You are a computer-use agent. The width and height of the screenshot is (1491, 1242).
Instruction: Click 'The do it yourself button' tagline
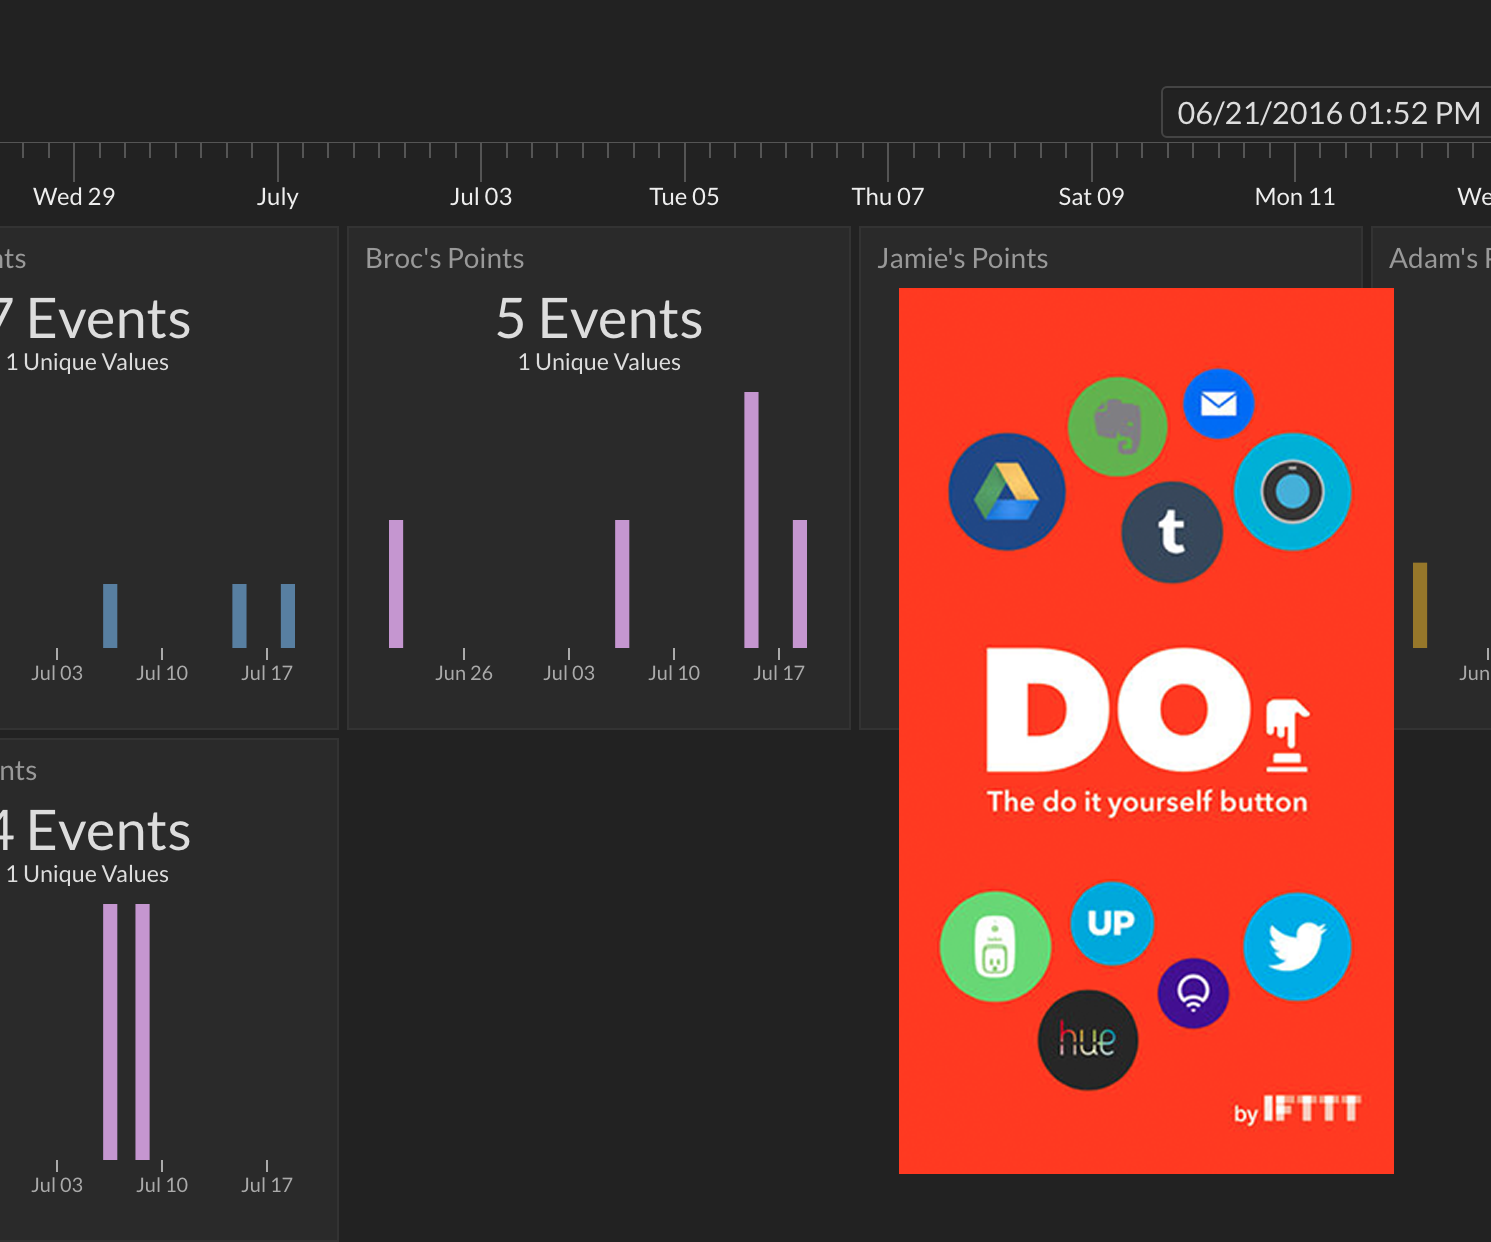coord(1147,802)
